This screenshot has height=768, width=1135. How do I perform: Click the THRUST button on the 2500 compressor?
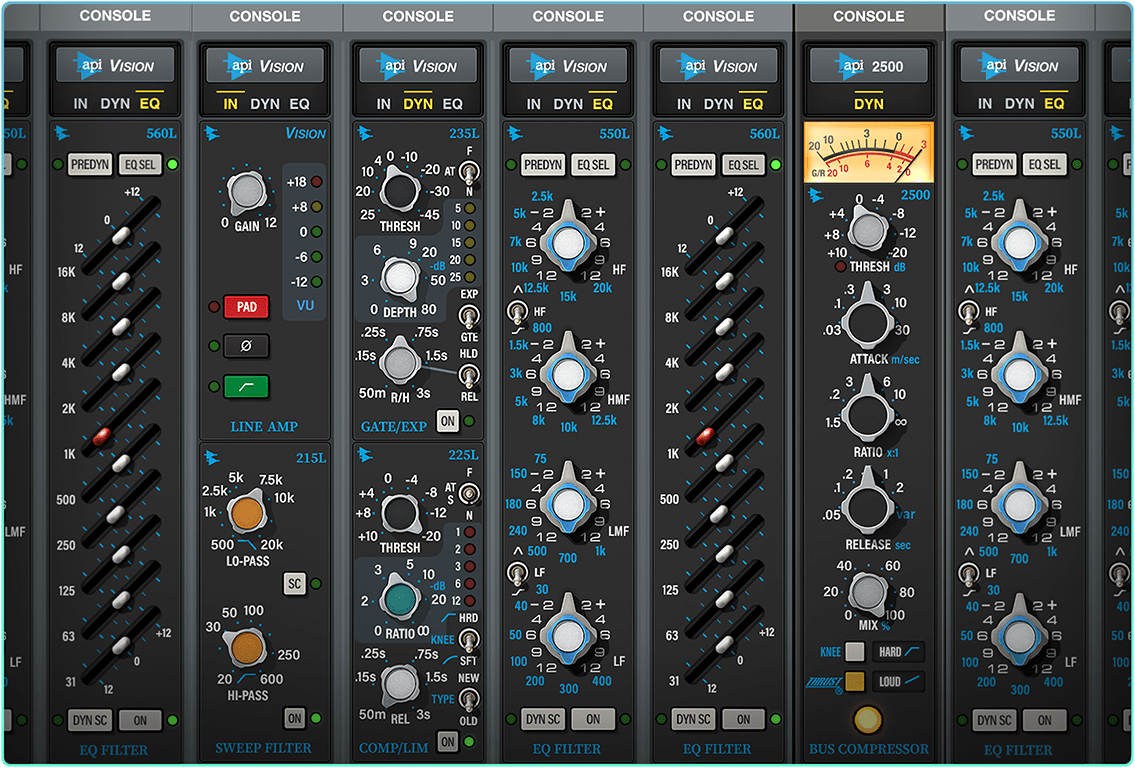click(855, 681)
